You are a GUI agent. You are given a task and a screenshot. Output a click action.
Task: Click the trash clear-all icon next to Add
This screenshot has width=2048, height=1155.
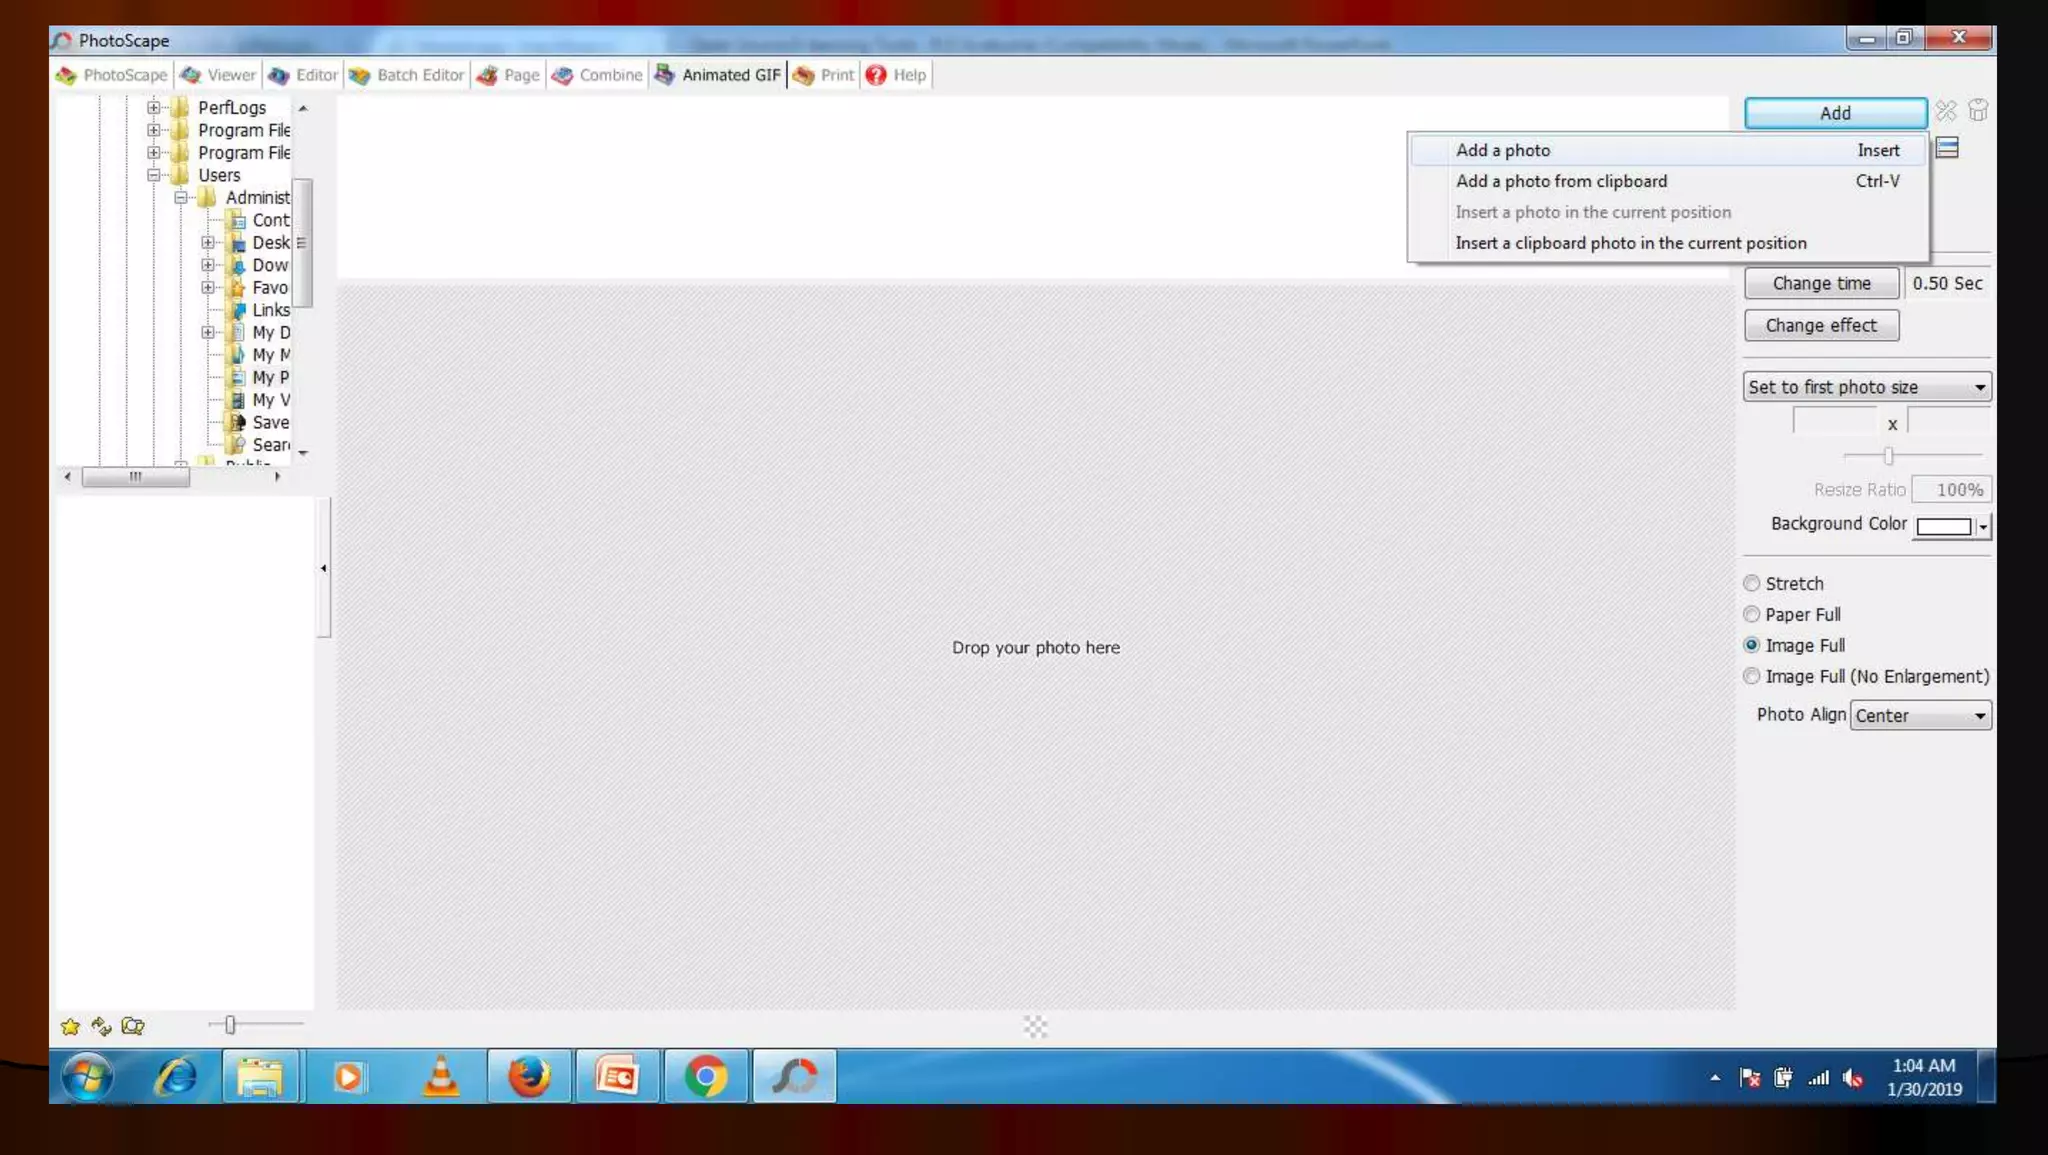point(1978,111)
